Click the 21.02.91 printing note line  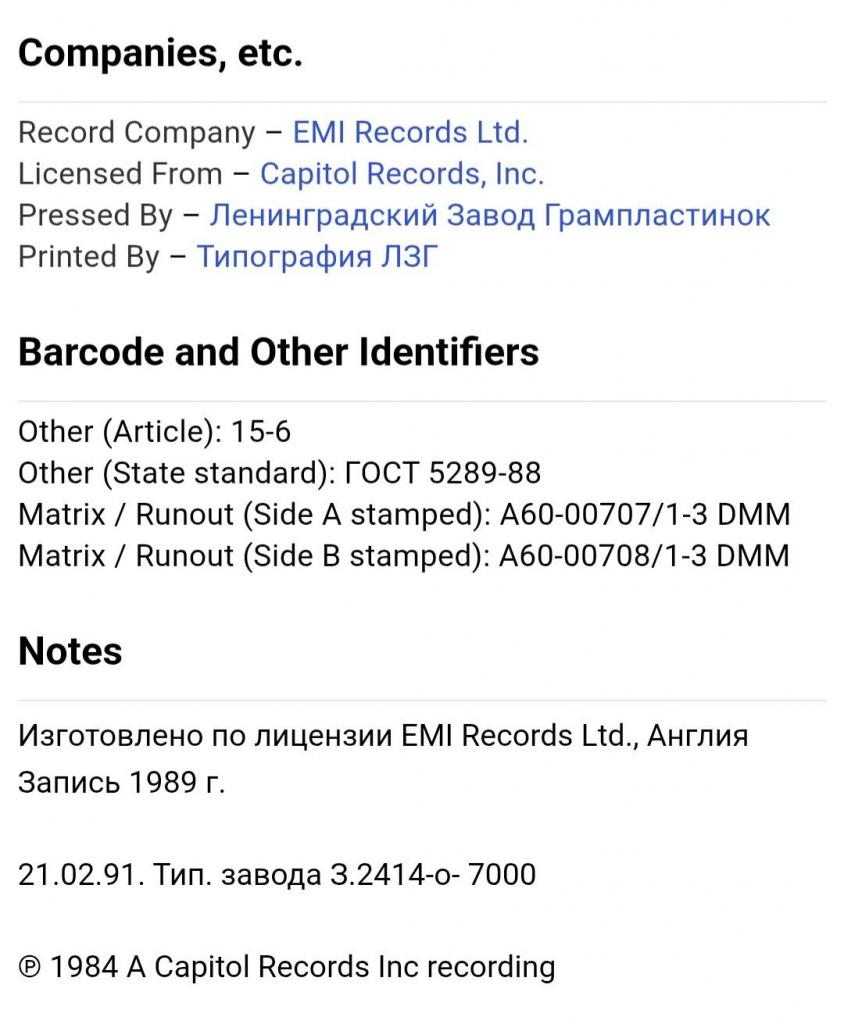pyautogui.click(x=277, y=875)
